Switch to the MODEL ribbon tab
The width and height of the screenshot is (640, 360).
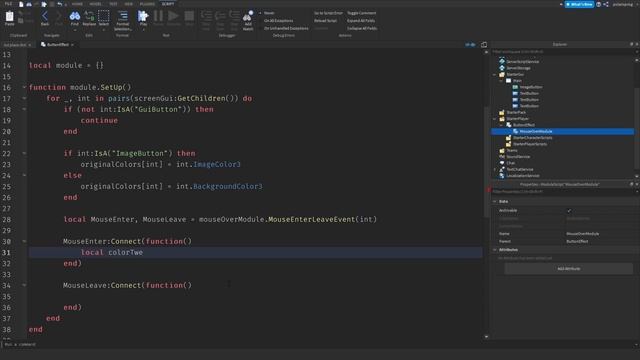95,4
